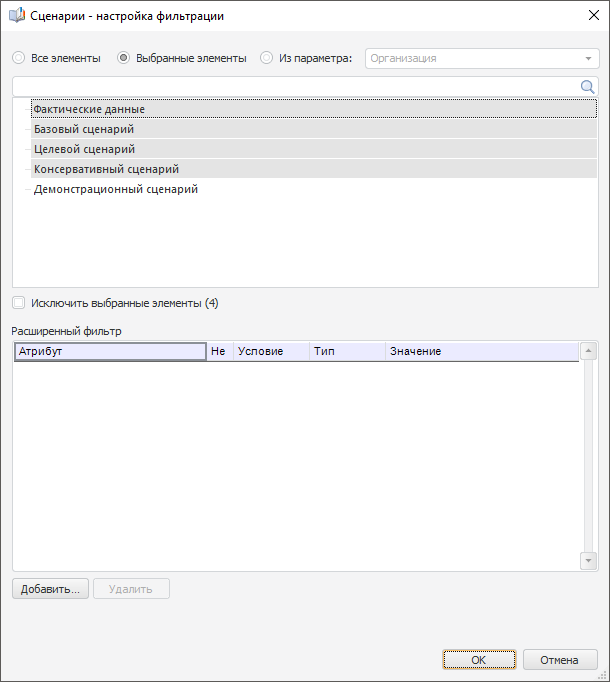Click the dialog's book icon in title bar
The height and width of the screenshot is (682, 610).
click(17, 16)
